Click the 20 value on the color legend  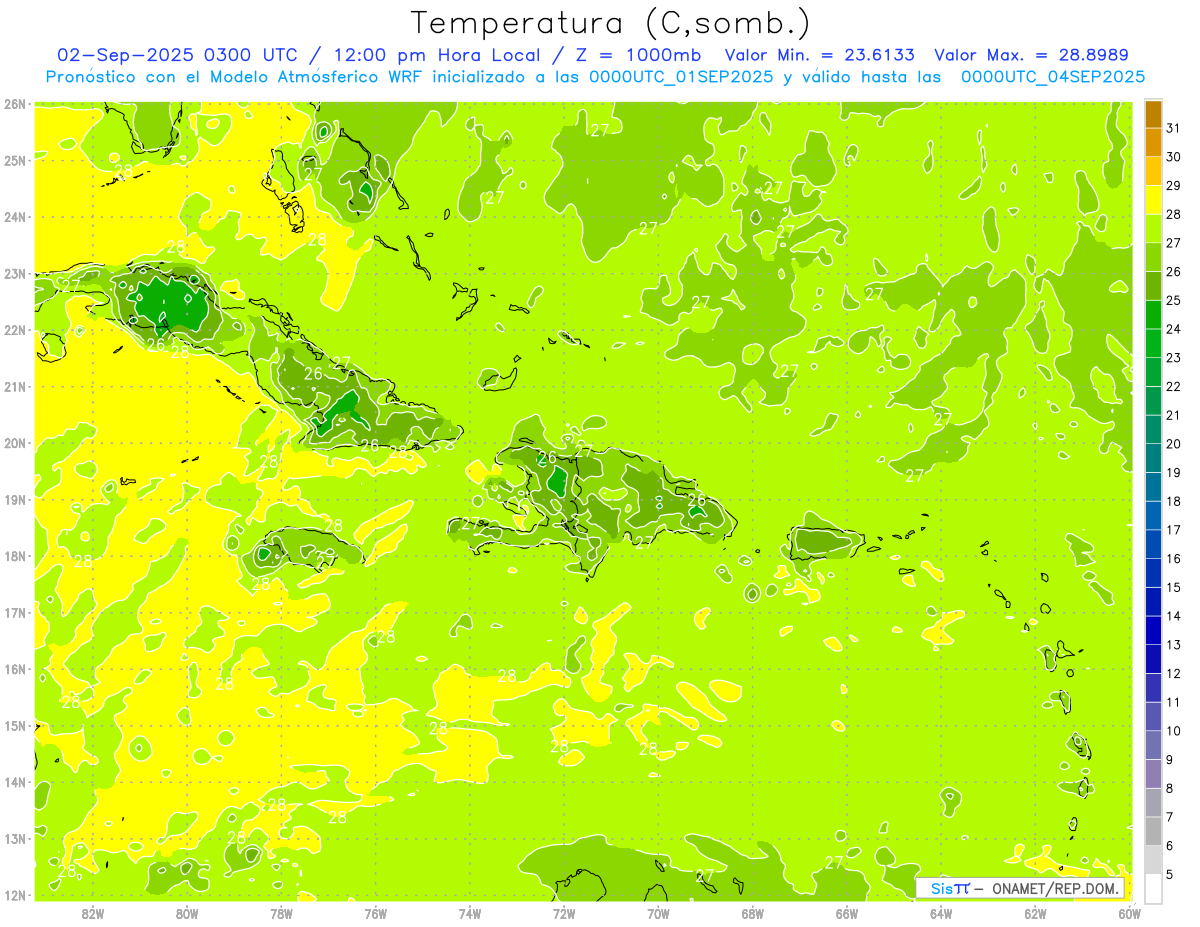click(x=1174, y=444)
